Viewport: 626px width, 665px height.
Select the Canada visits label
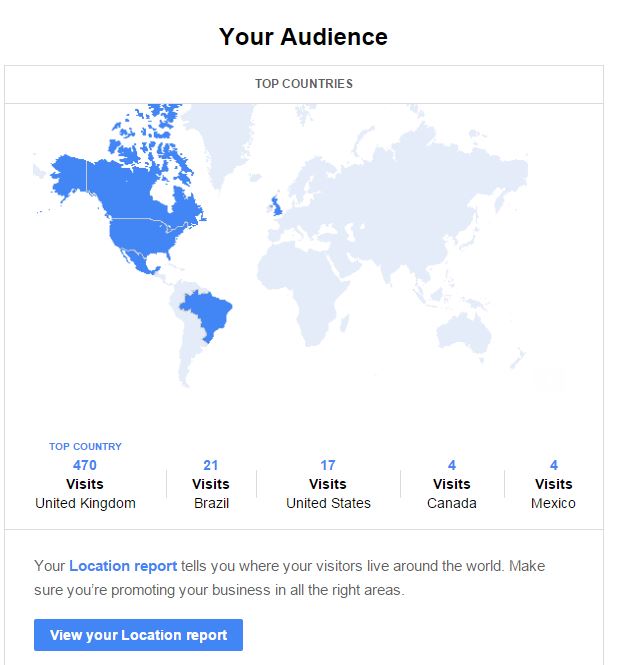click(x=452, y=503)
